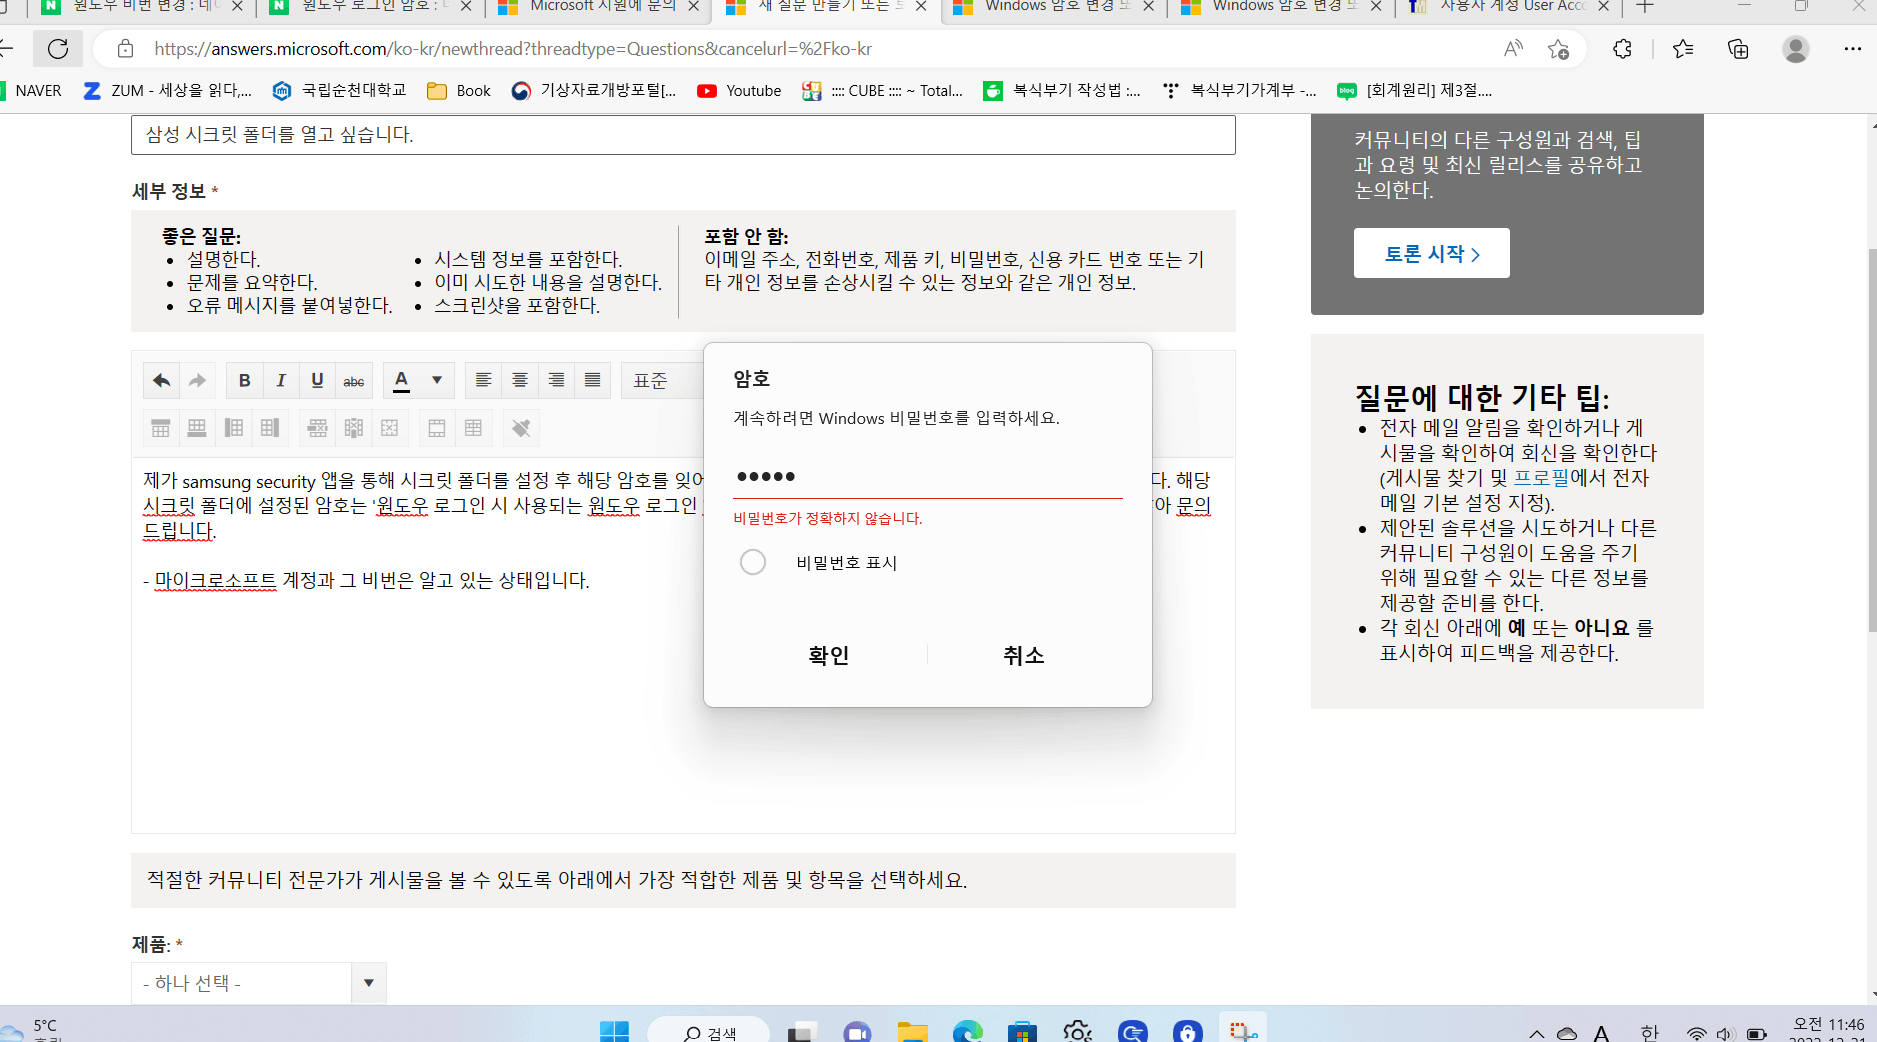Align text right in the editor

[x=556, y=380]
